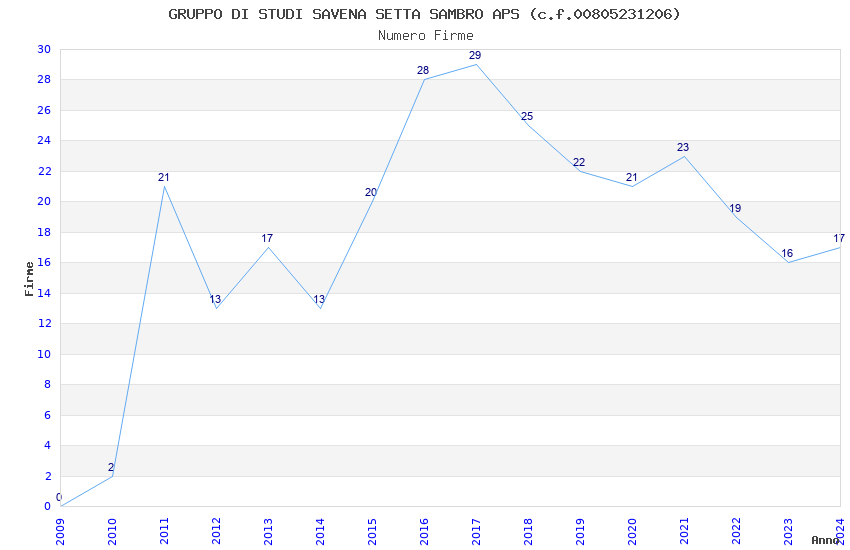
Task: Click the y-axis tick 10
Action: pos(44,354)
